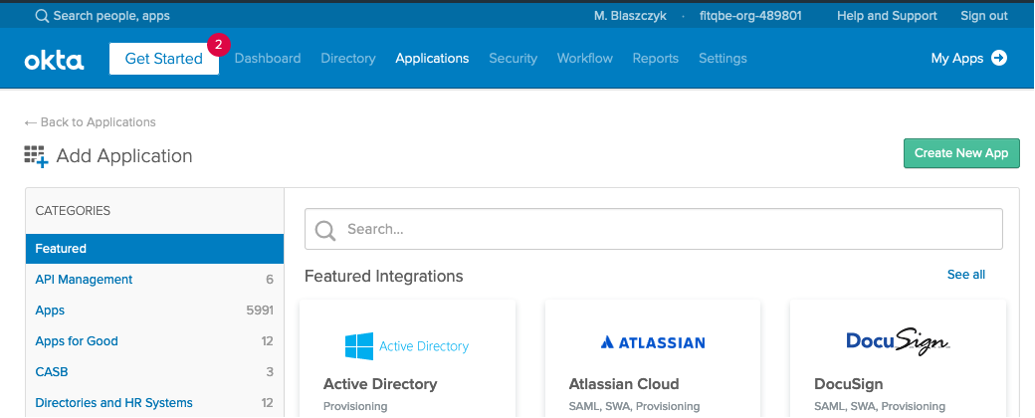Viewport: 1035px width, 418px height.
Task: Click Sign out
Action: tap(984, 16)
